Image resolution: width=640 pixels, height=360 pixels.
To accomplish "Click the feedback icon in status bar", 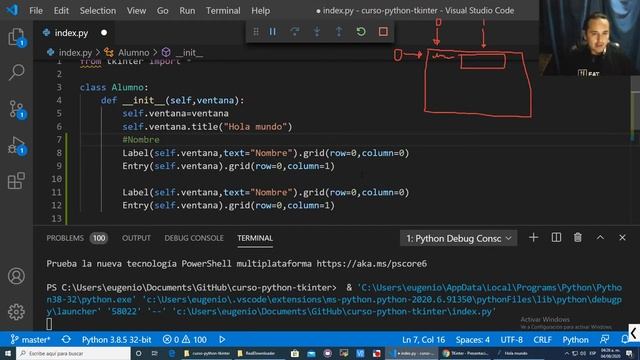I will (604, 340).
